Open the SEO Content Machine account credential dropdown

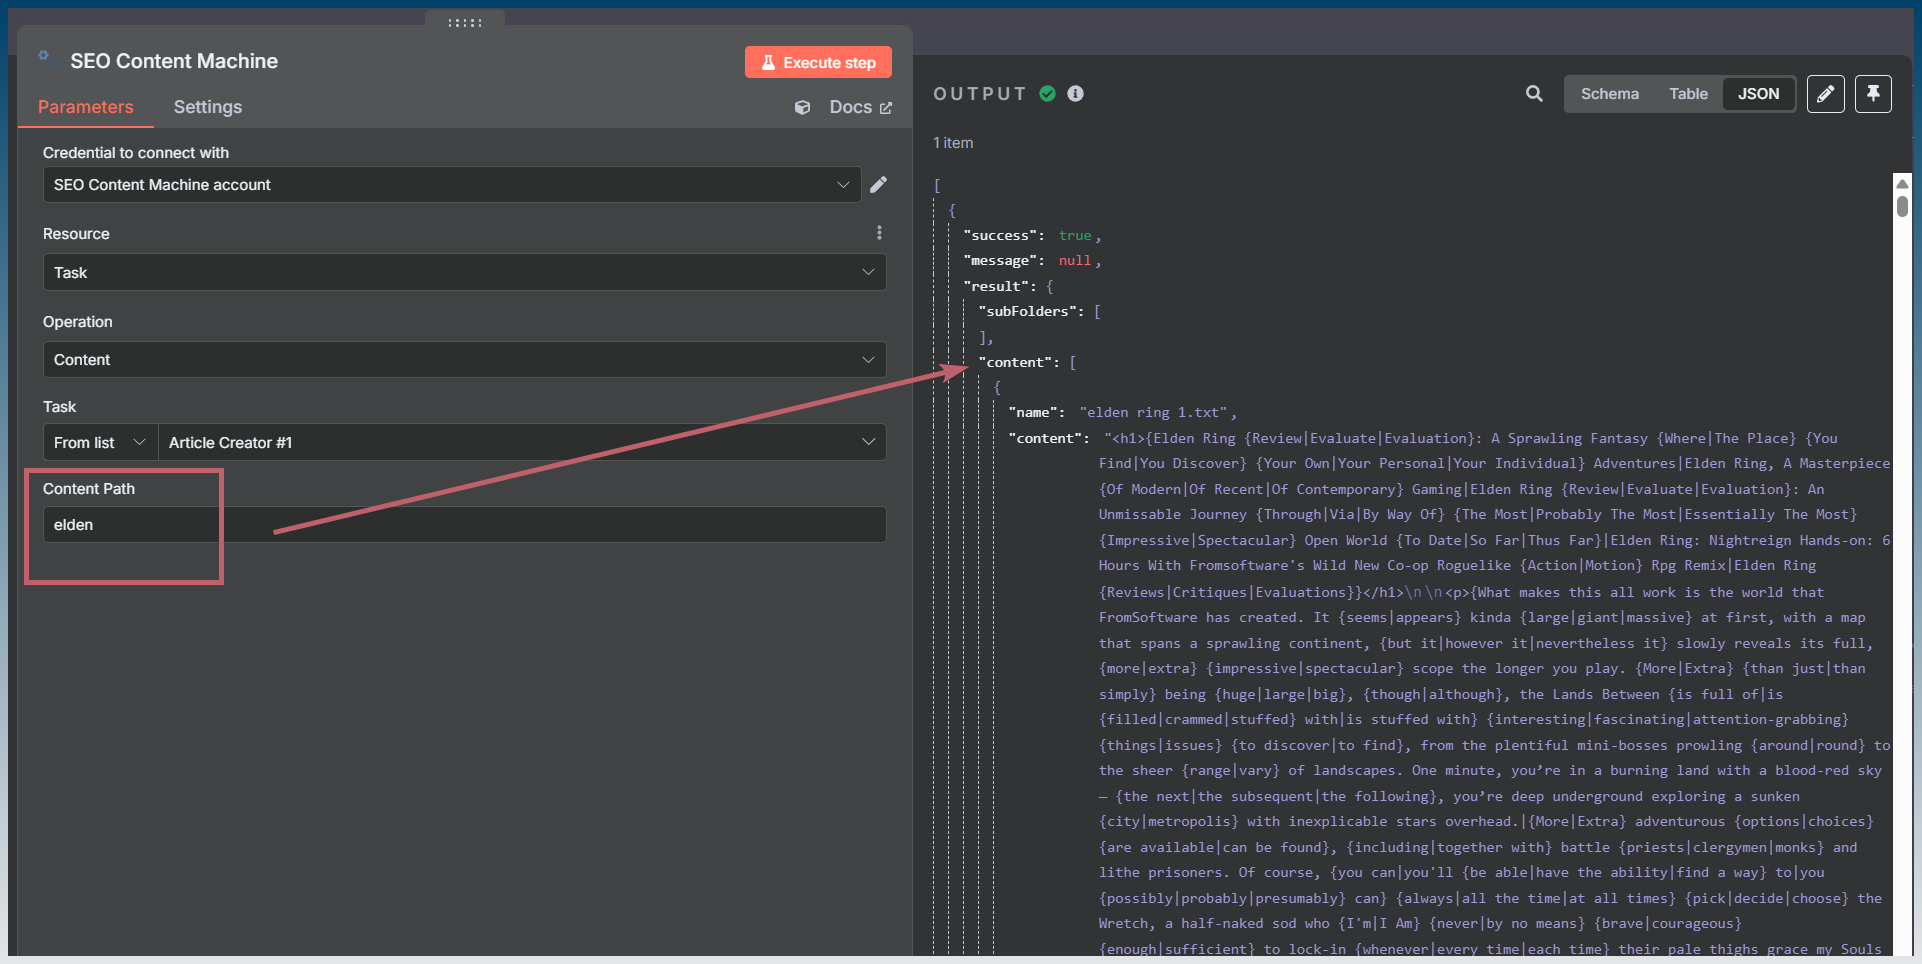click(x=452, y=185)
